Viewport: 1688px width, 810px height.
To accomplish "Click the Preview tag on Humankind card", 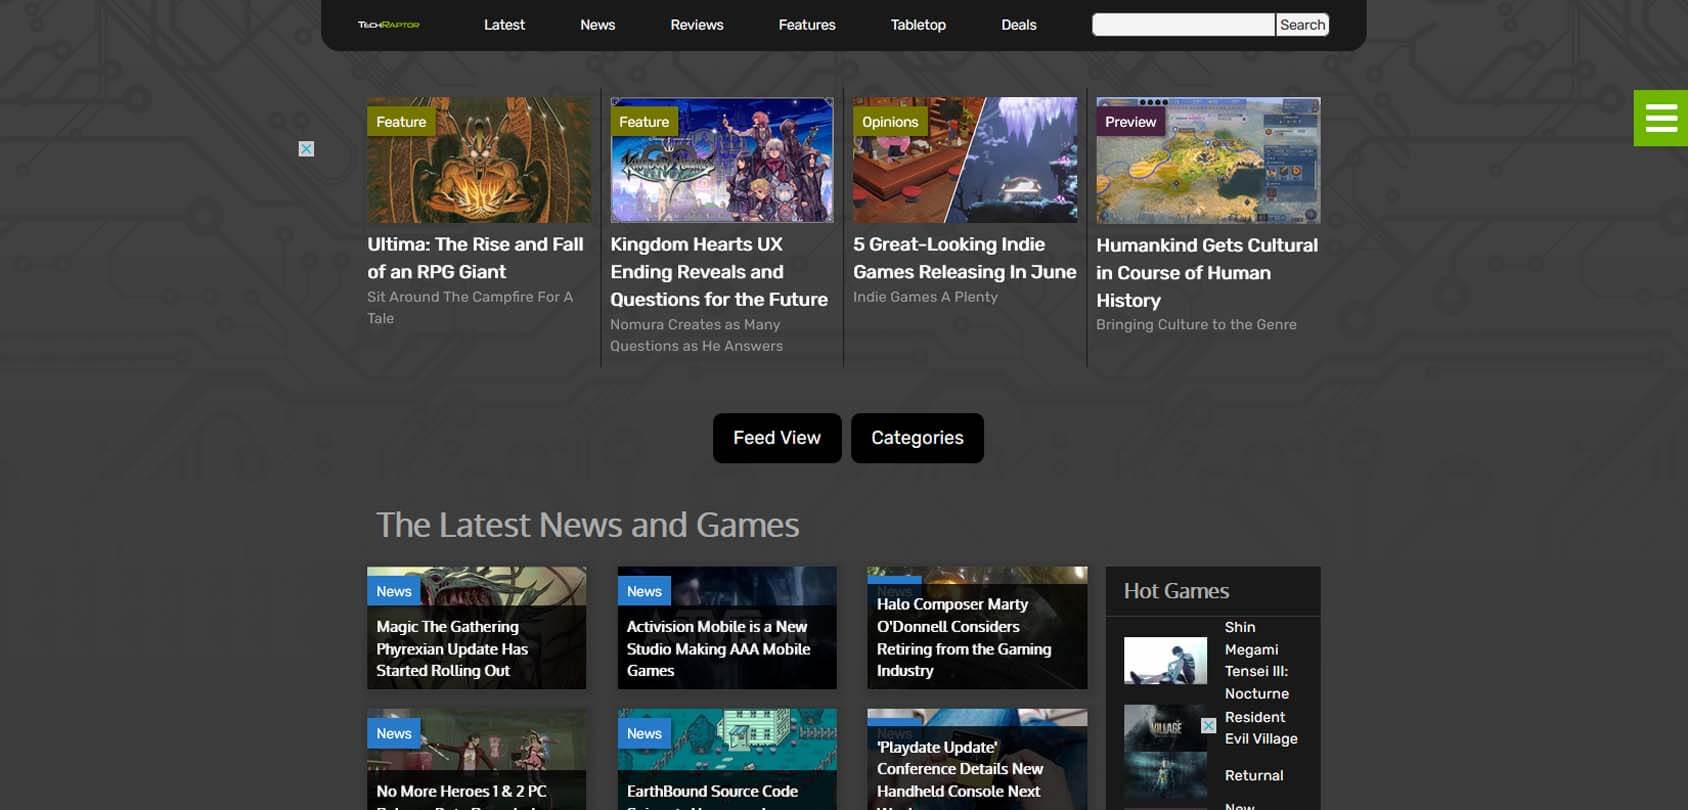I will tap(1130, 122).
